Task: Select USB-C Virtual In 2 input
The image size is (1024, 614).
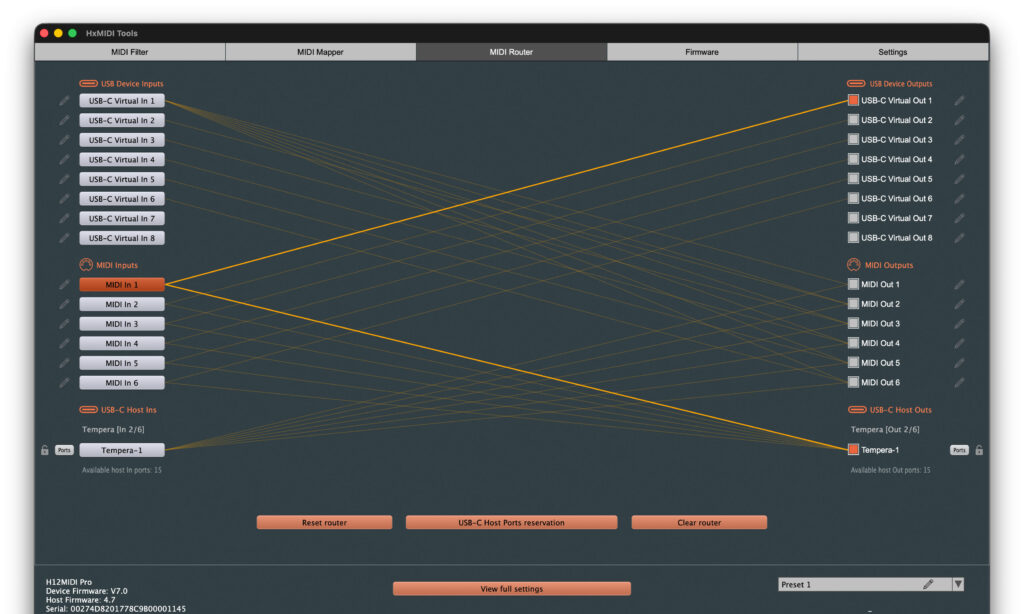Action: tap(122, 120)
